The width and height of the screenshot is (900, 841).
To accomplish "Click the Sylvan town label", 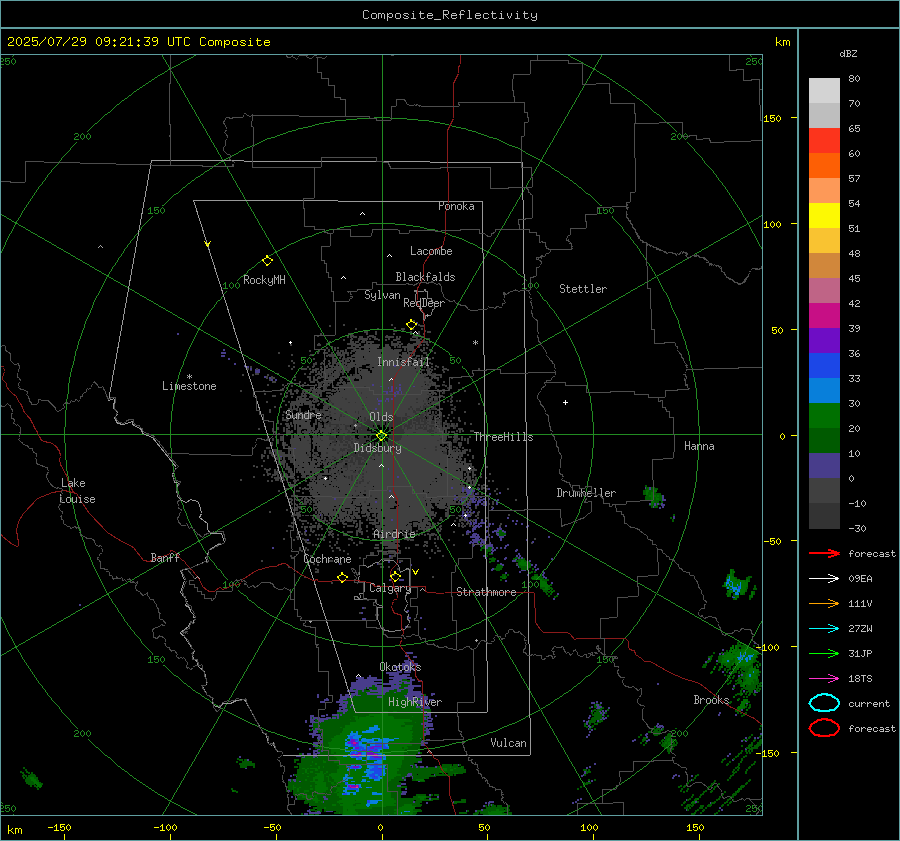I will (382, 295).
